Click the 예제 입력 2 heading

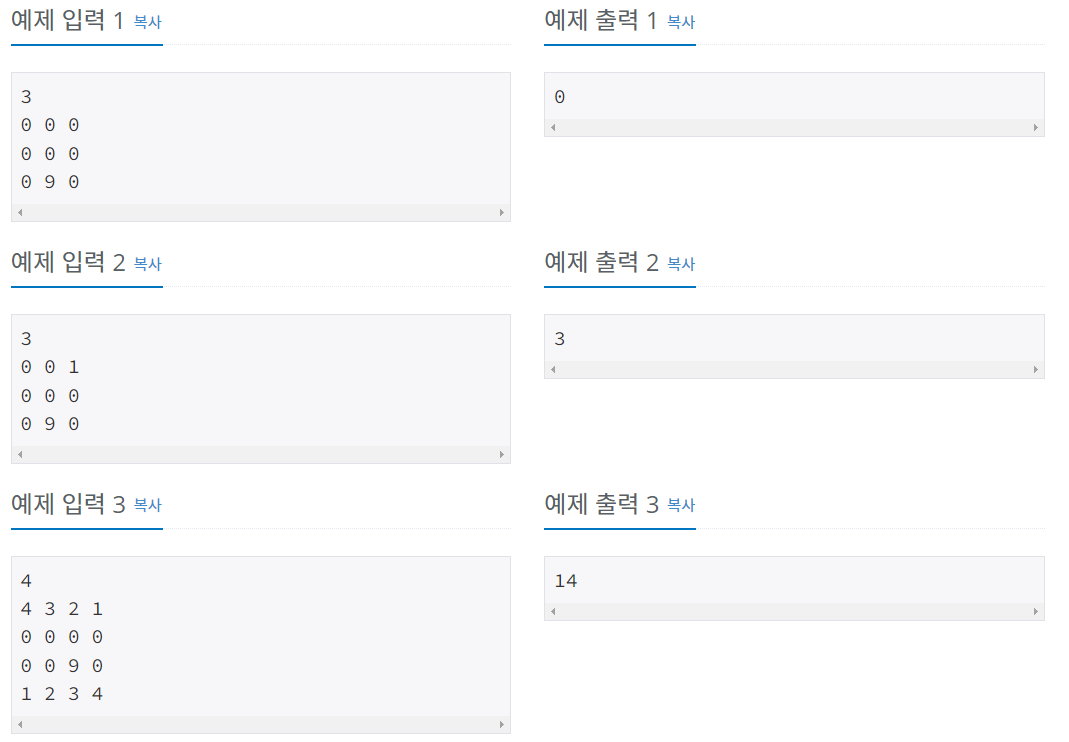coord(68,262)
